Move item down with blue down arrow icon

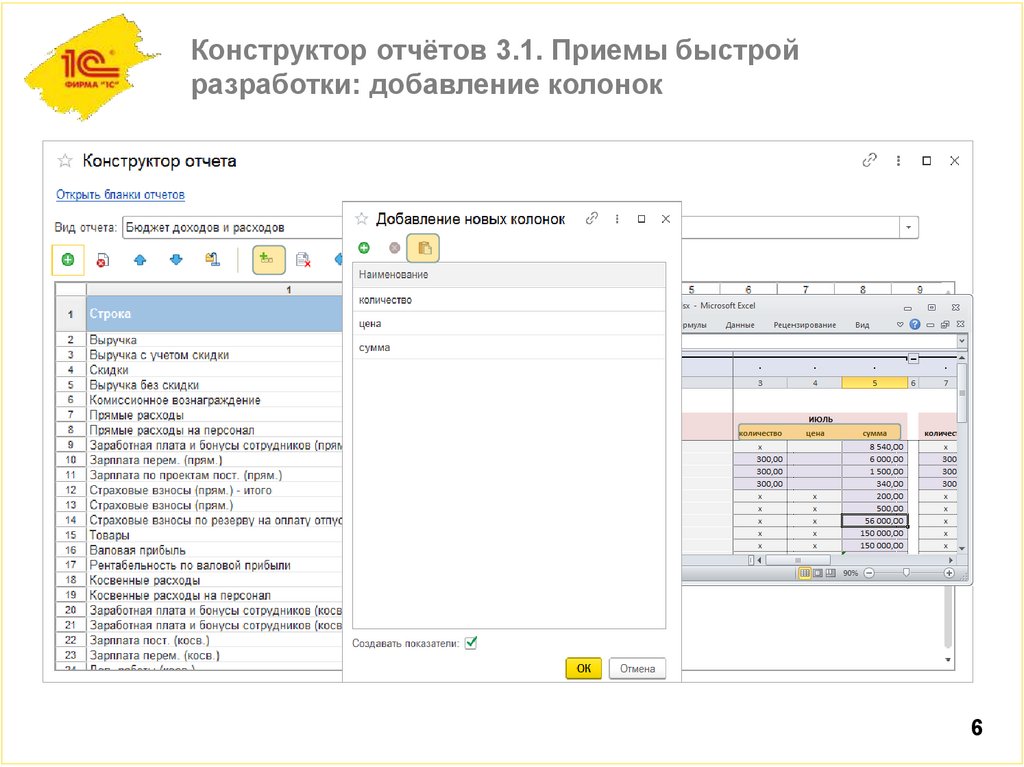pyautogui.click(x=176, y=259)
